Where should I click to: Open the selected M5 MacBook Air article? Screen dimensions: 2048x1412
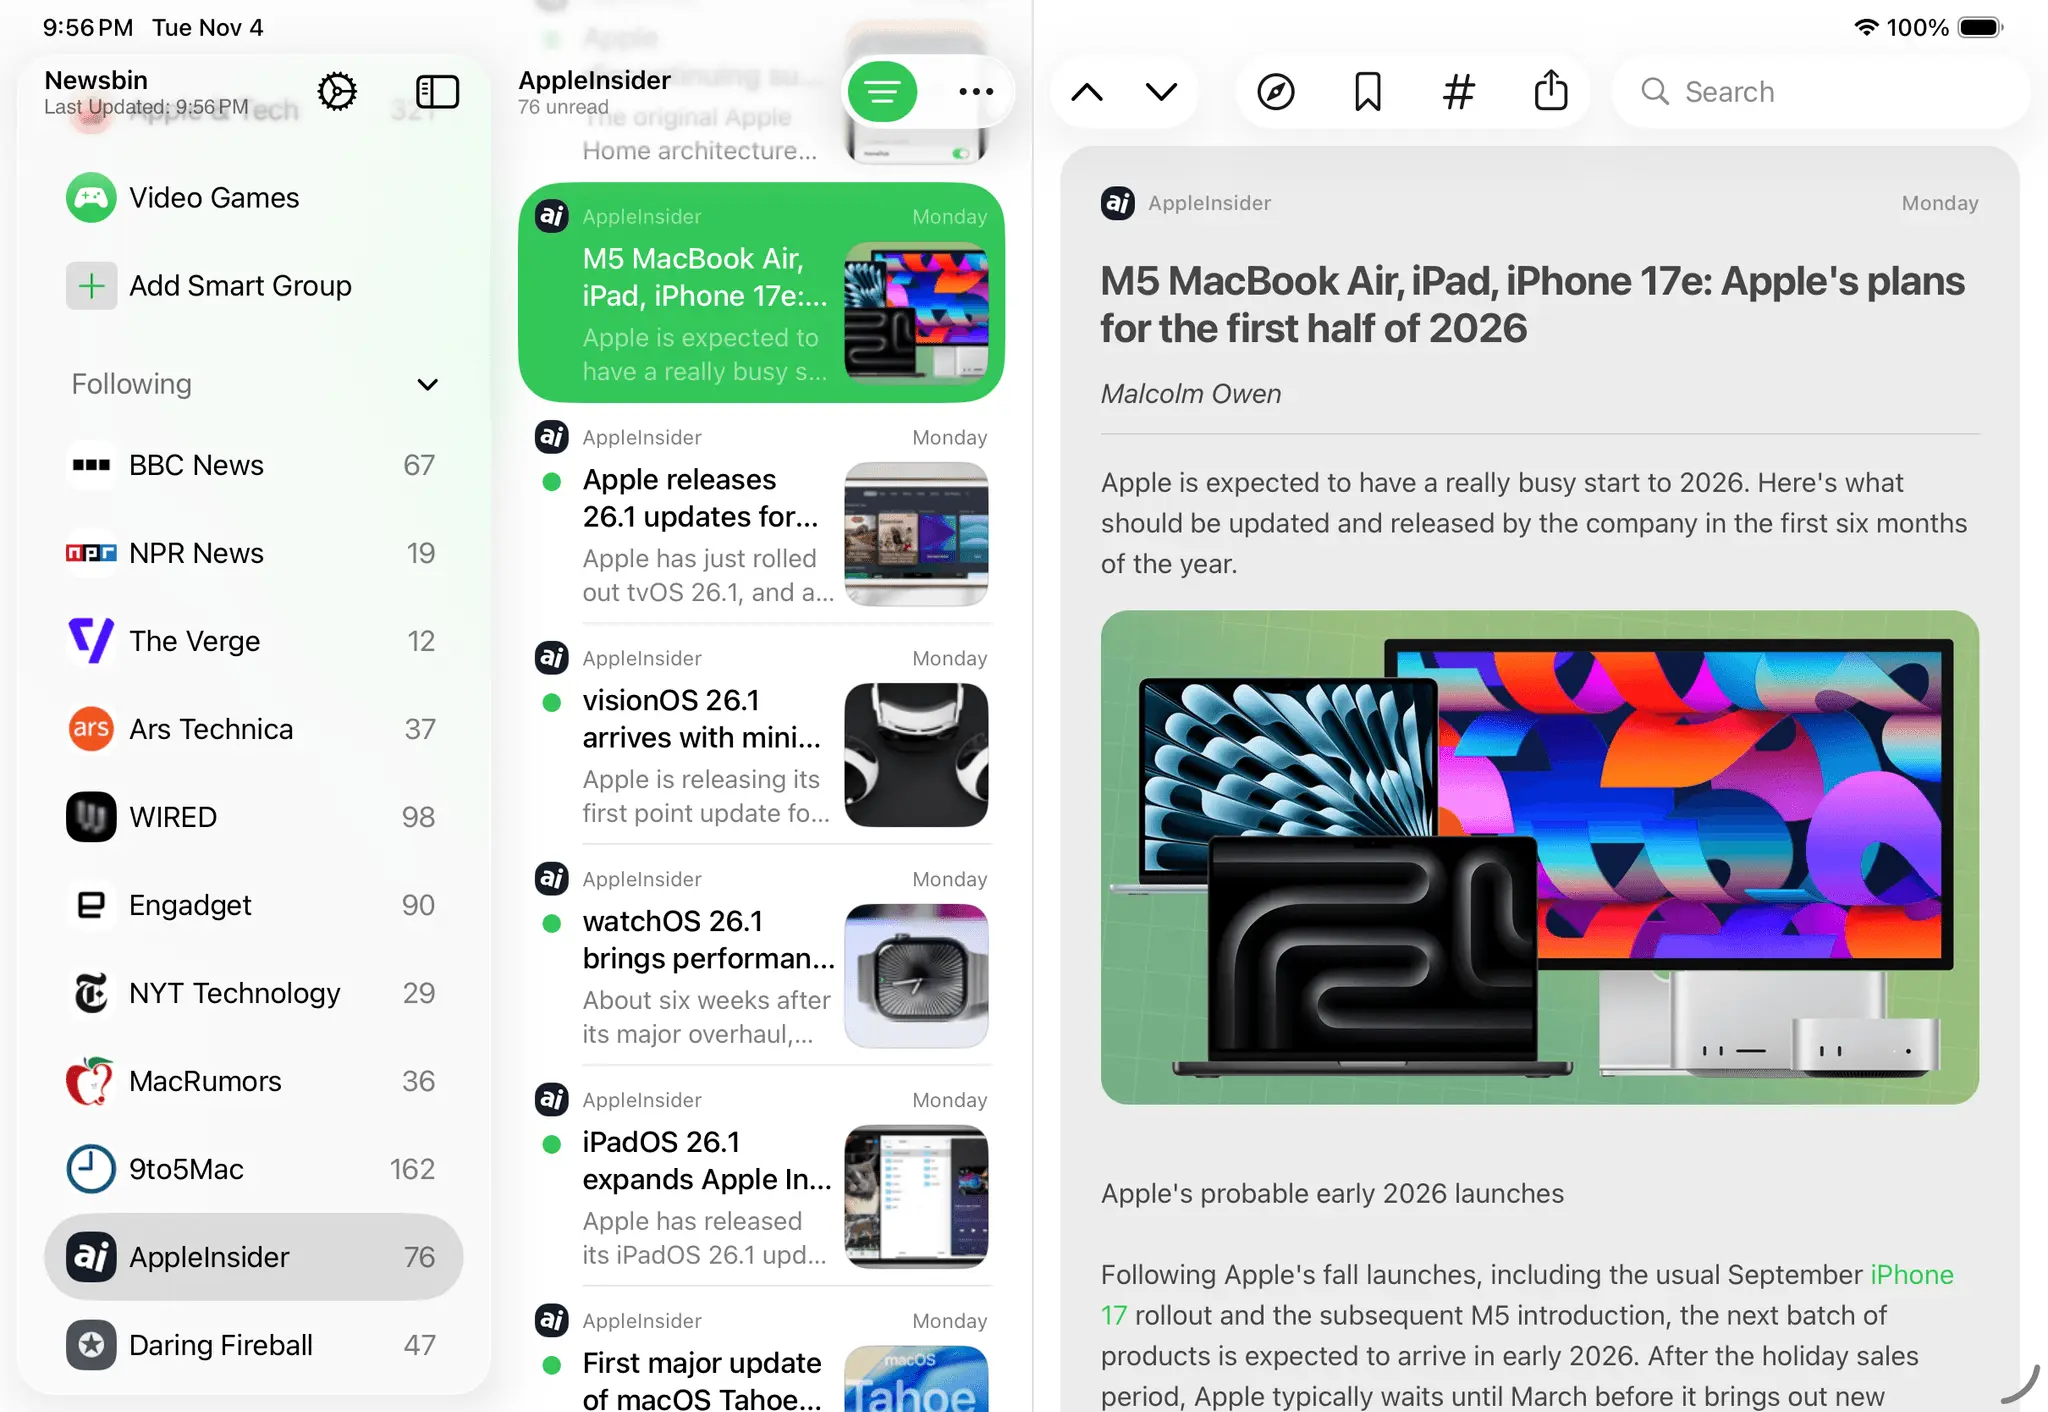(761, 293)
